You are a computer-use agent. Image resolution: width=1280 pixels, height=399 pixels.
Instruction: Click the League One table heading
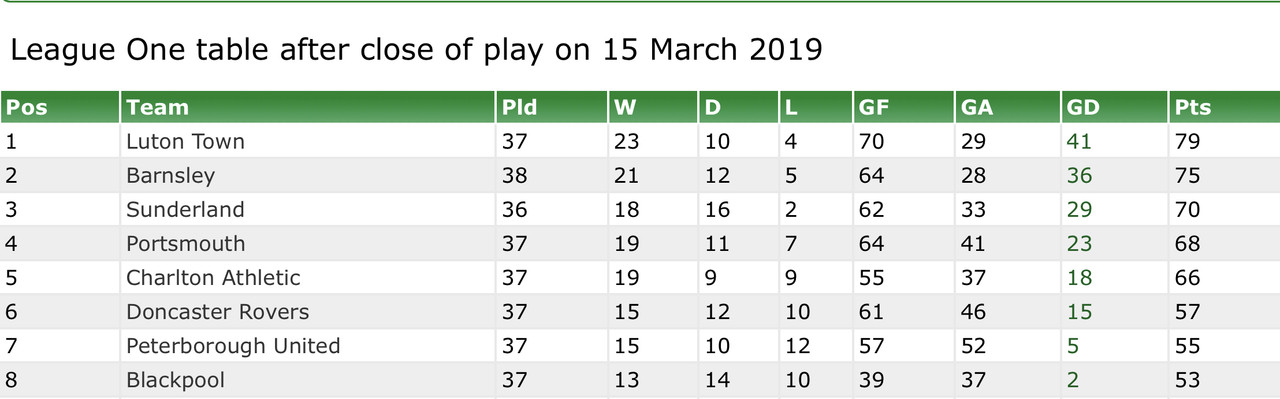pyautogui.click(x=416, y=50)
